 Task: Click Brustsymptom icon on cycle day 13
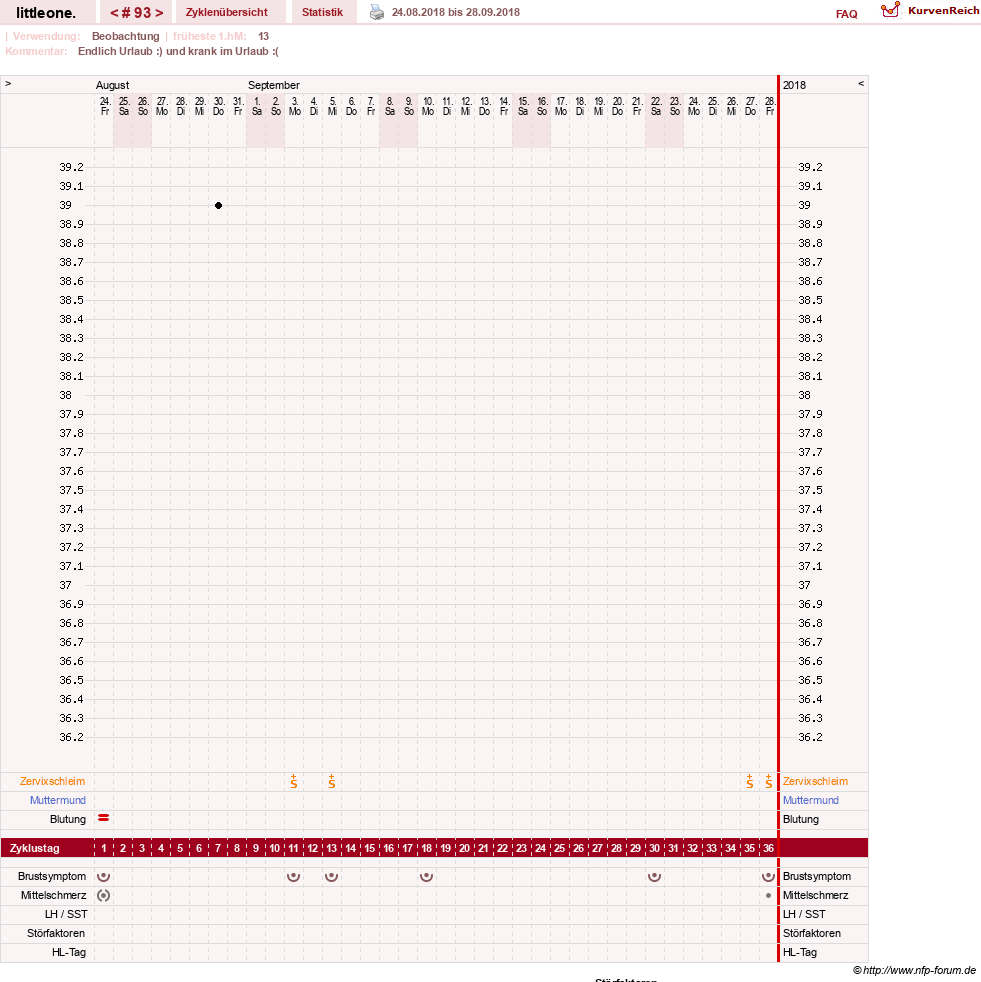click(x=331, y=876)
